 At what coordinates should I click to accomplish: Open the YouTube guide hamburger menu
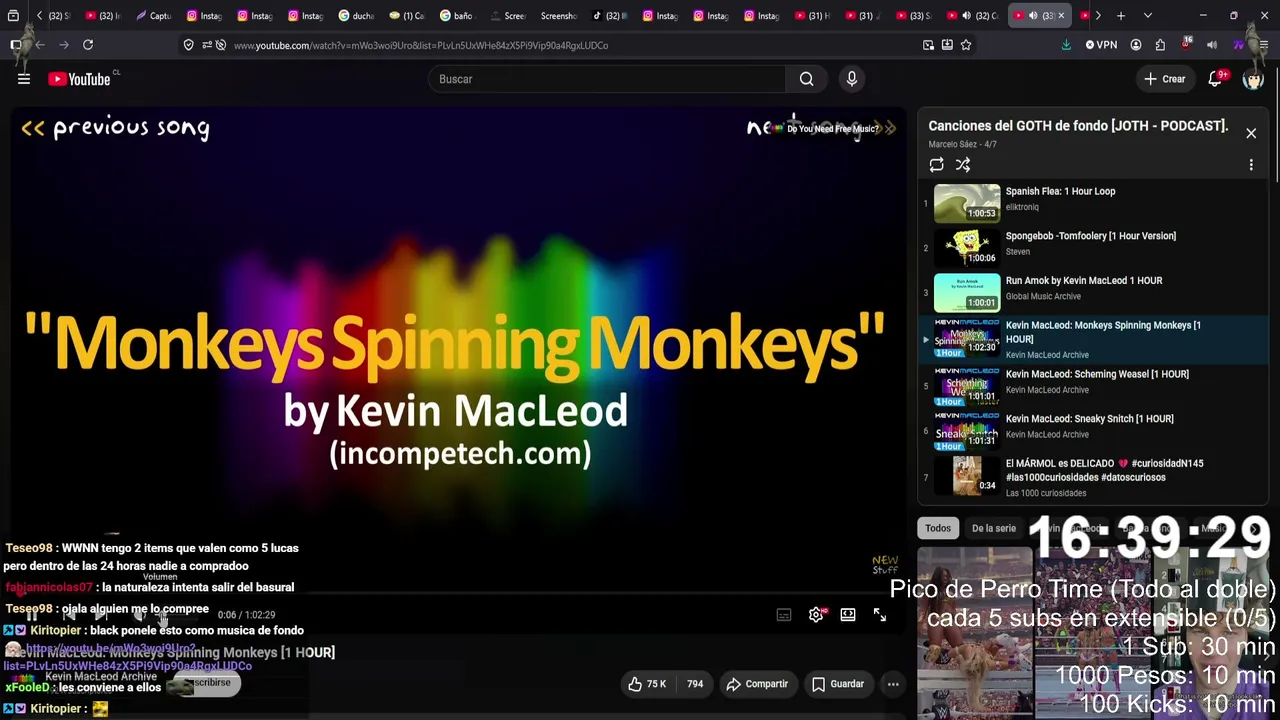point(24,79)
